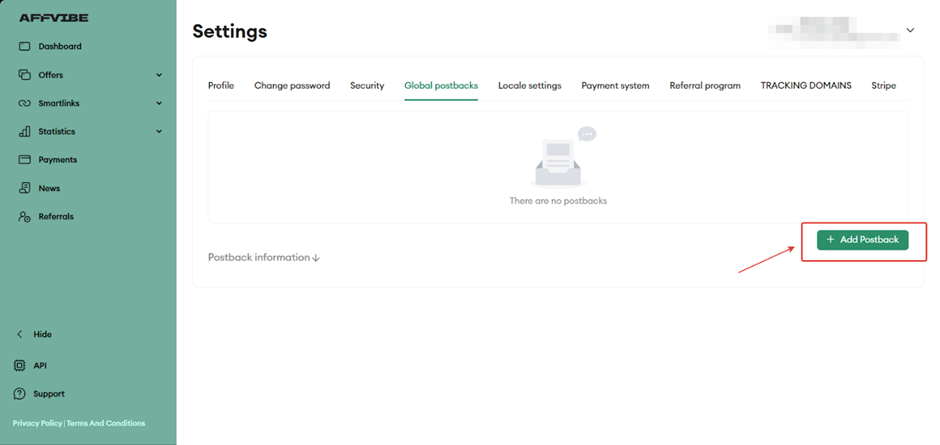Open the Terms And Conditions link
Viewport: 940px width, 445px height.
point(106,424)
